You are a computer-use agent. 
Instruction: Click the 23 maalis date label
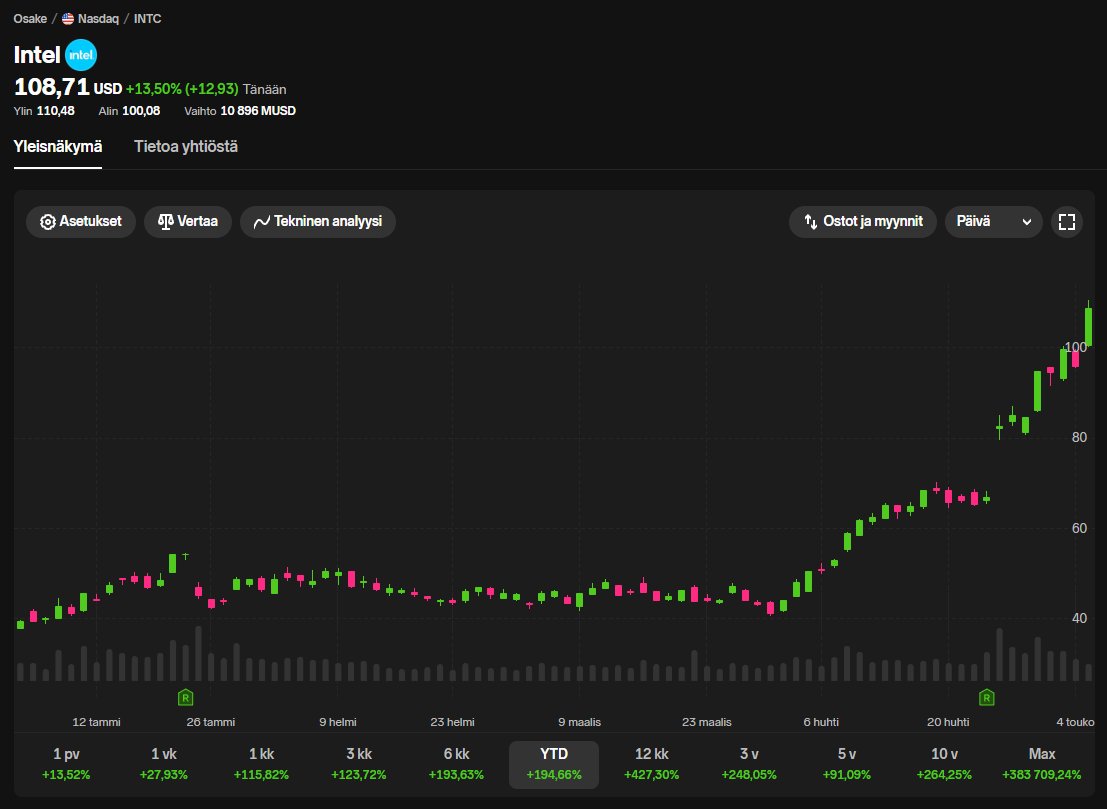pyautogui.click(x=707, y=722)
